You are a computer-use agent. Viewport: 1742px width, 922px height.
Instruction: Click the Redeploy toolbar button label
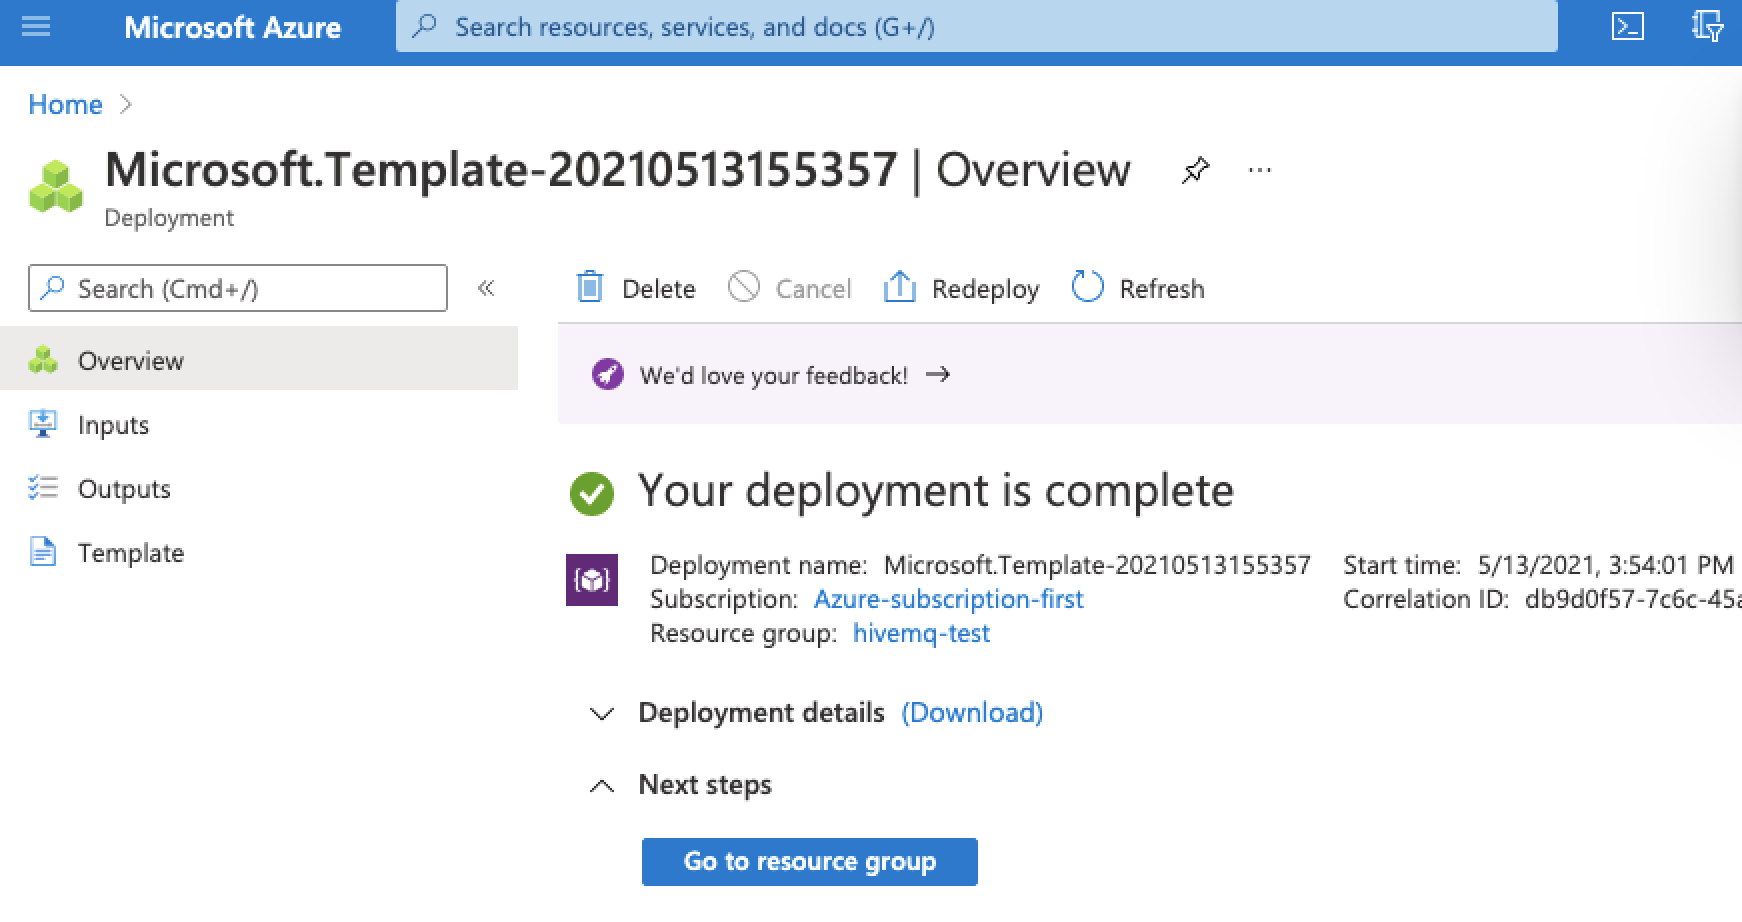pyautogui.click(x=986, y=289)
